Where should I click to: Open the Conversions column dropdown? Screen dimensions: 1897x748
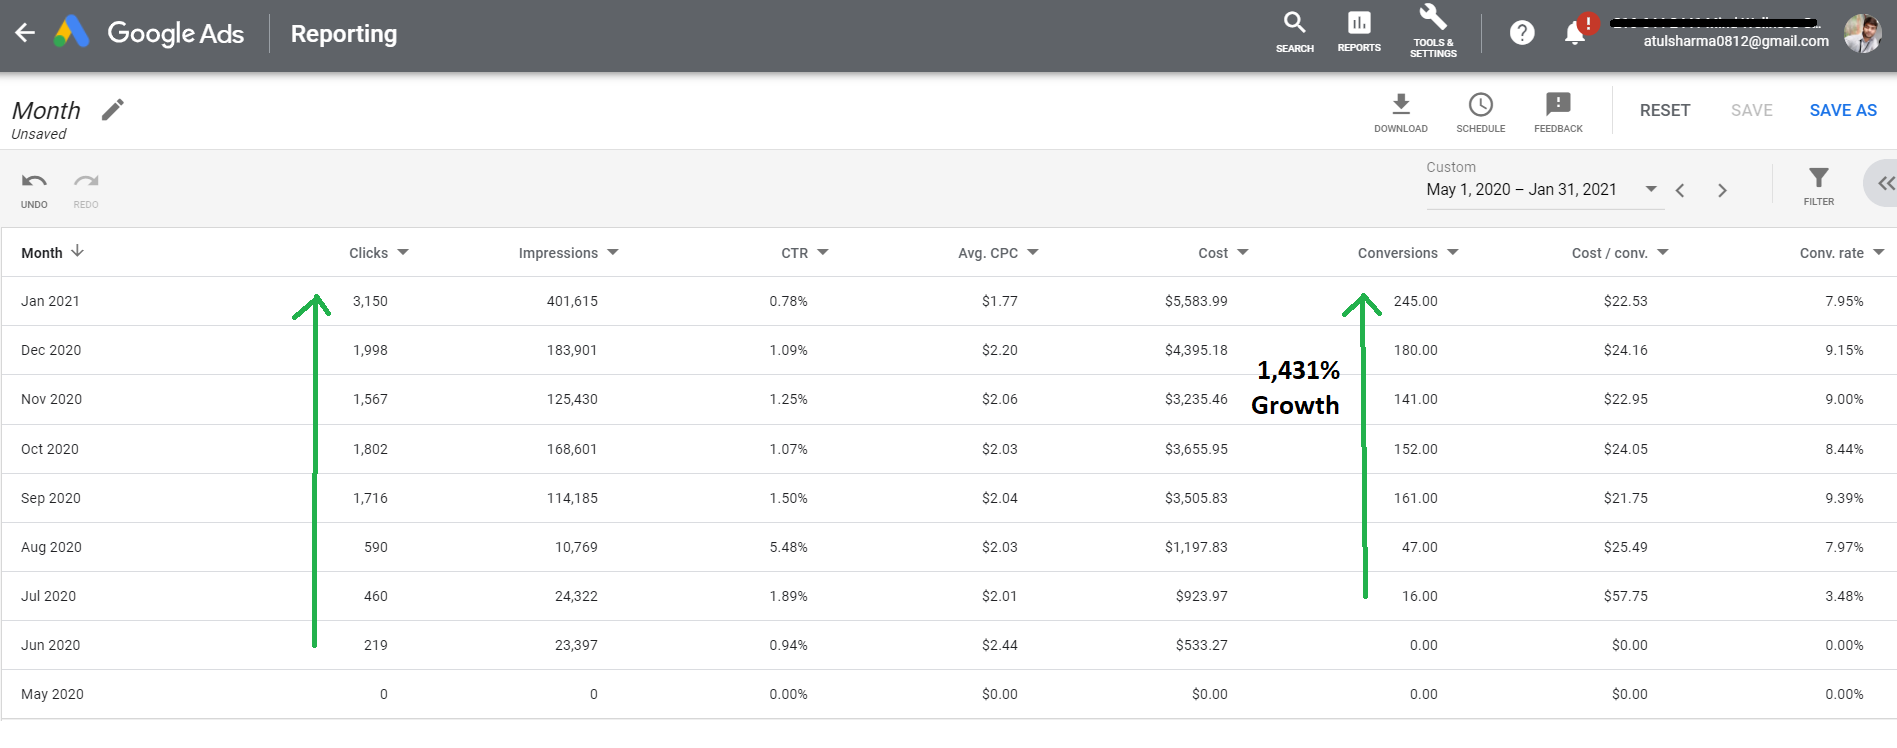[1453, 253]
